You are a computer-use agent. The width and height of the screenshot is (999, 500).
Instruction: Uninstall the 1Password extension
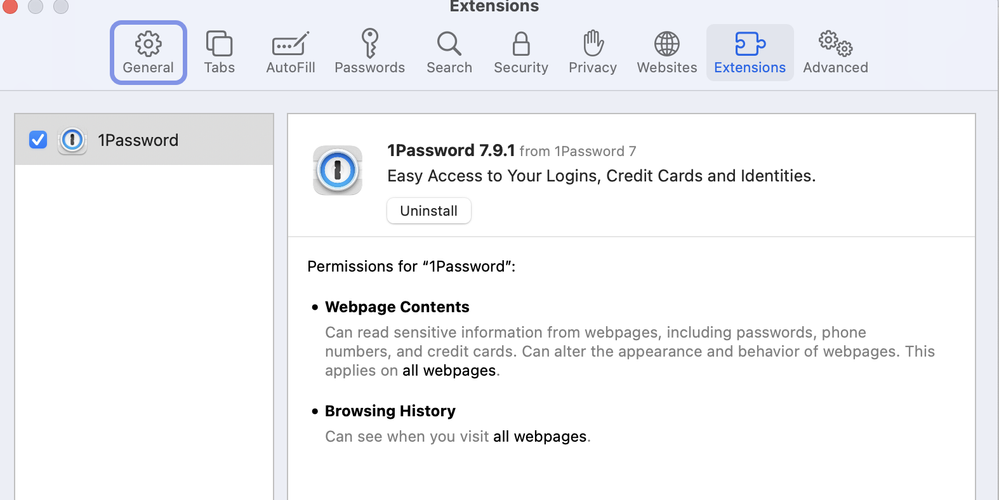coord(428,211)
